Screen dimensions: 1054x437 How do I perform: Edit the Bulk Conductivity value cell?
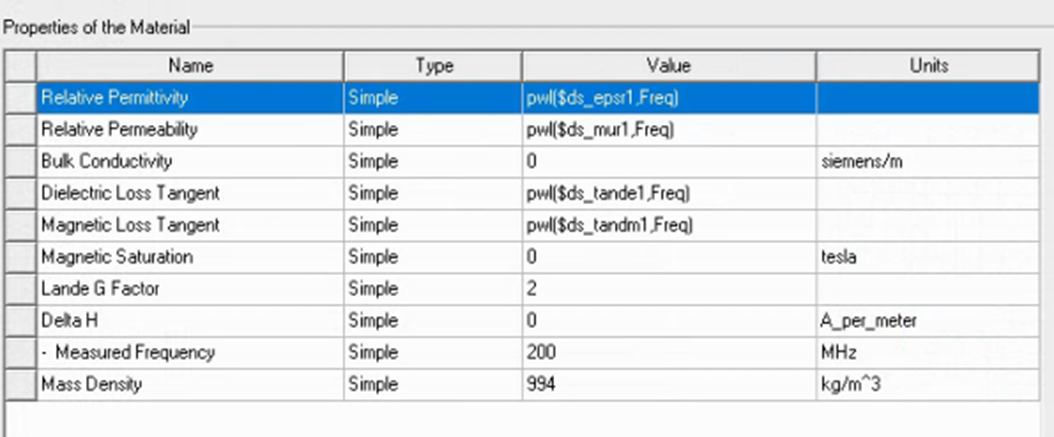point(668,161)
